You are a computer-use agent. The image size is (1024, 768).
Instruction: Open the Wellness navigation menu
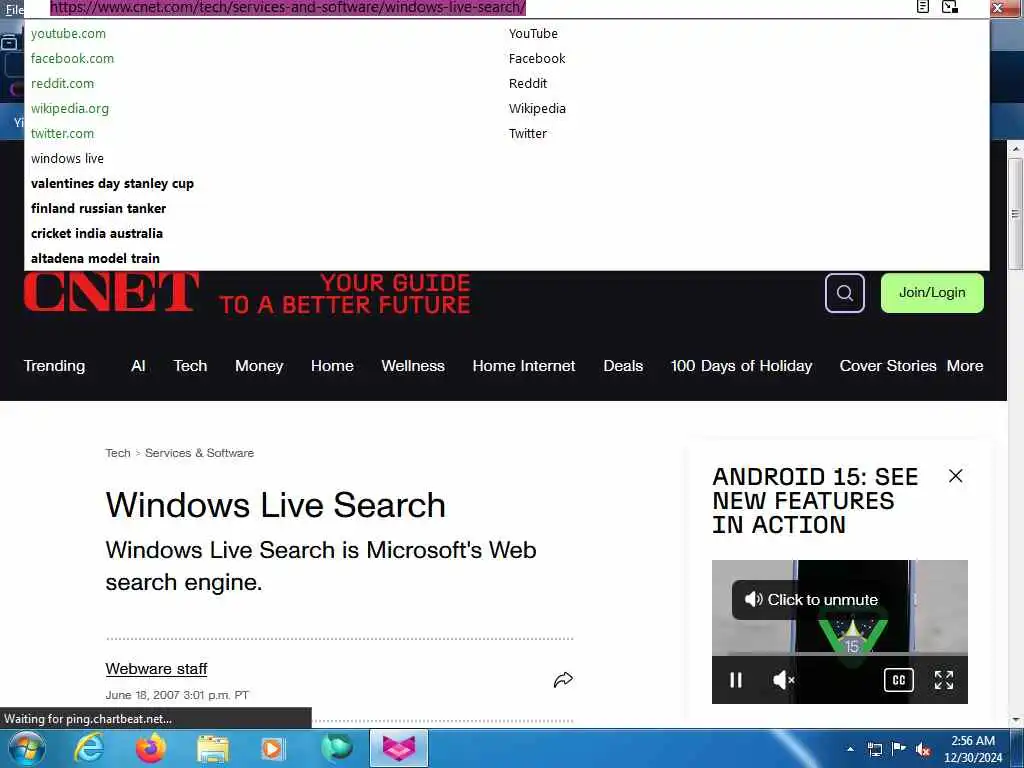tap(413, 366)
